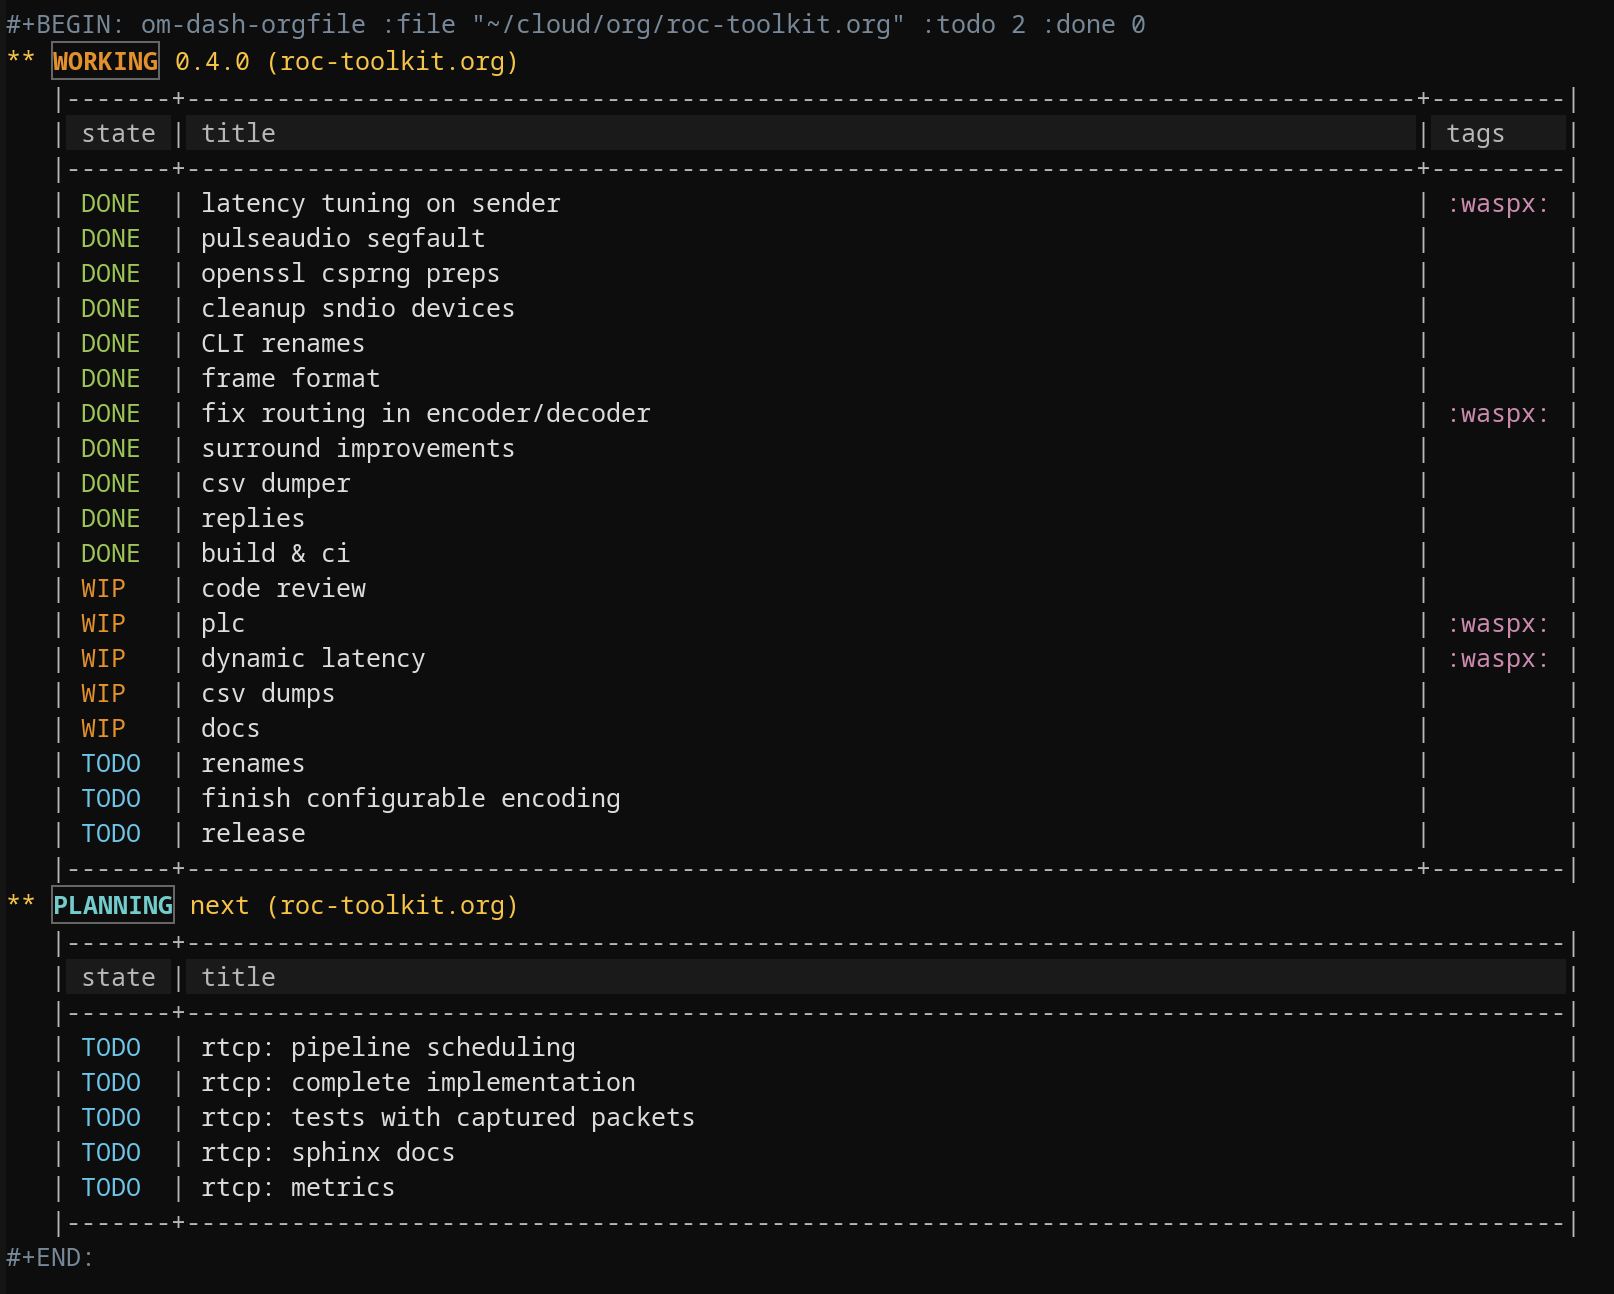Click the "rtcp: sphinx docs" title
The width and height of the screenshot is (1614, 1294).
click(x=328, y=1153)
